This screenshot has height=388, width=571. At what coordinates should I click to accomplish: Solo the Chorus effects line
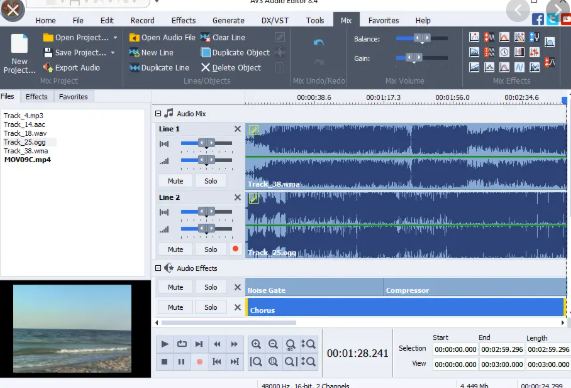pyautogui.click(x=210, y=307)
